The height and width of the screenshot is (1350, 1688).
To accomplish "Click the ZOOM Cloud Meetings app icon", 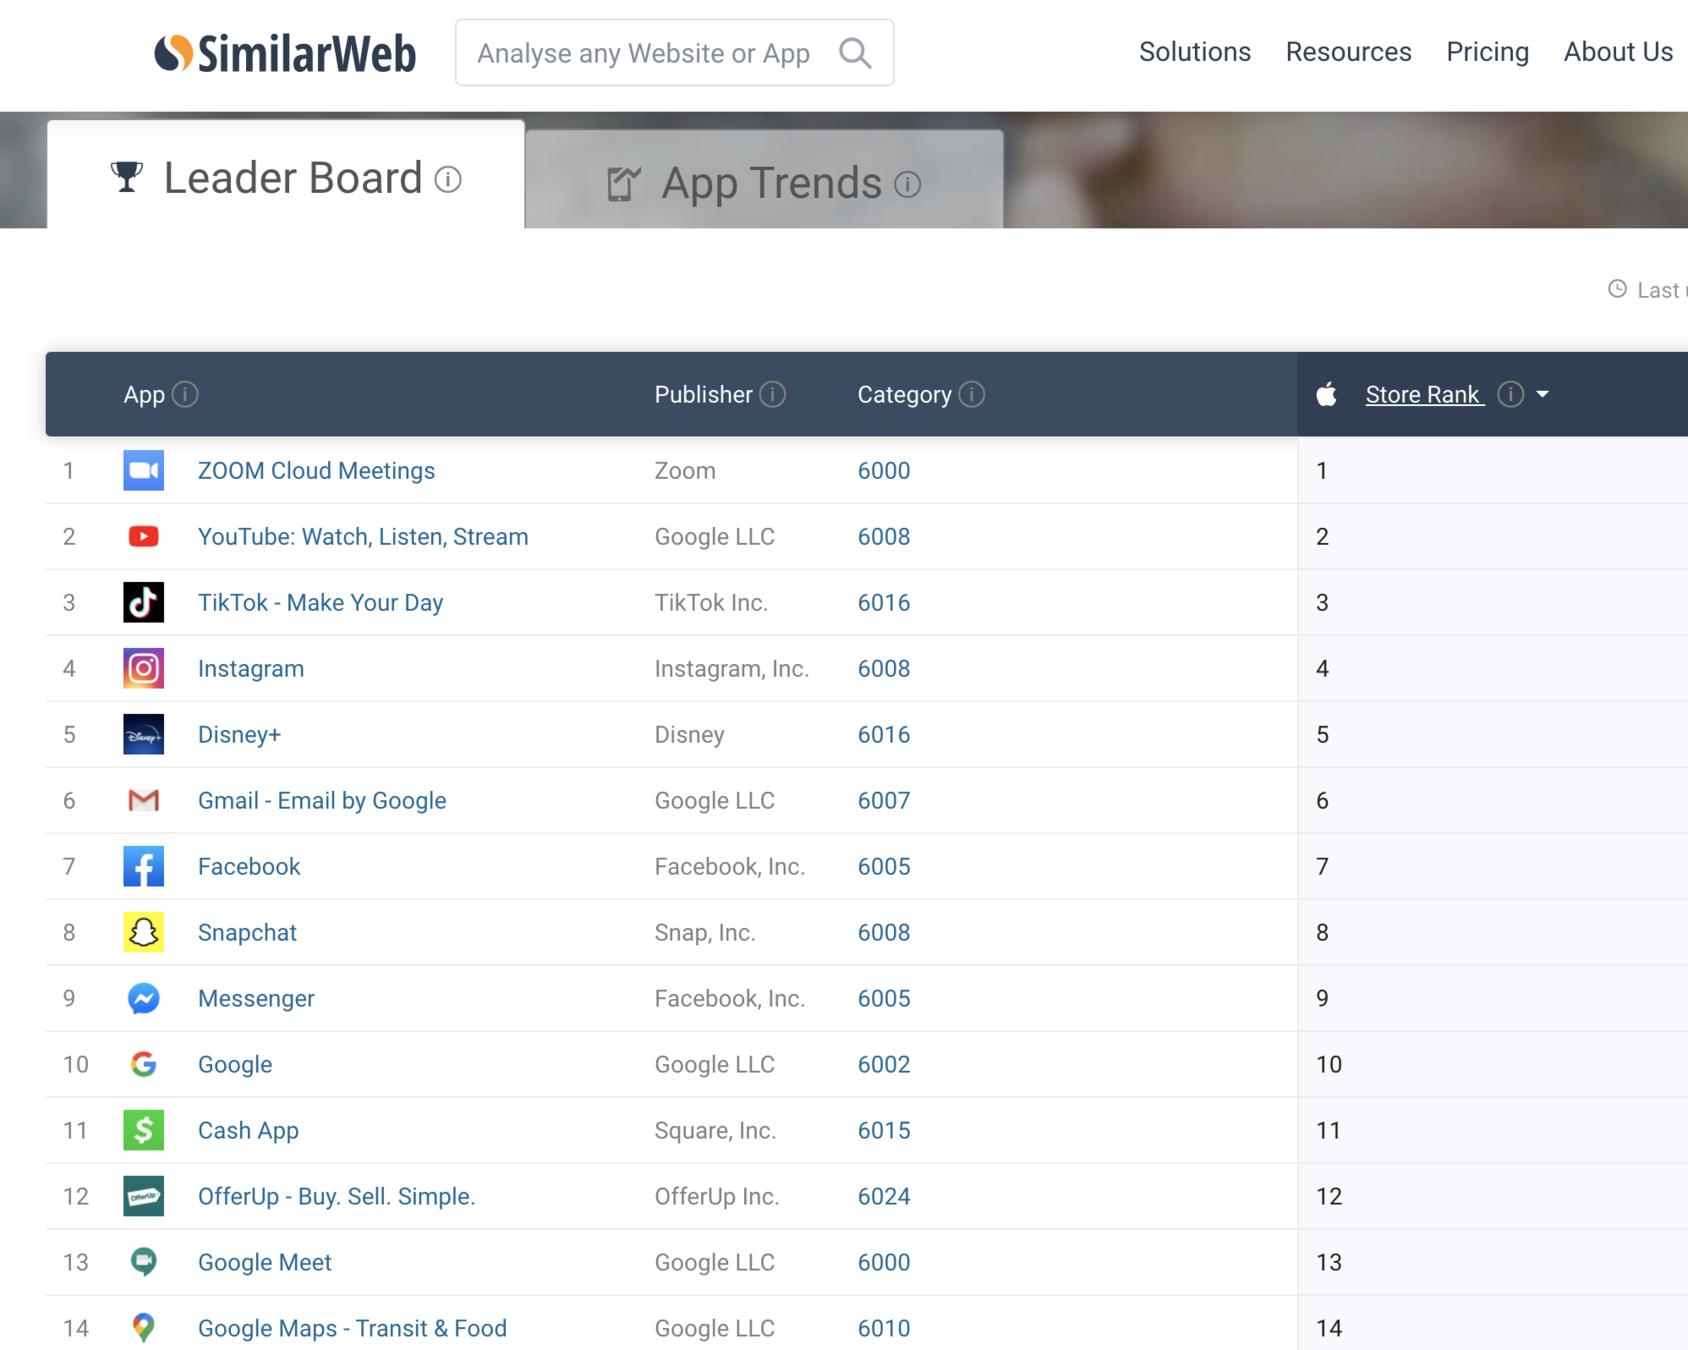I will (x=143, y=470).
